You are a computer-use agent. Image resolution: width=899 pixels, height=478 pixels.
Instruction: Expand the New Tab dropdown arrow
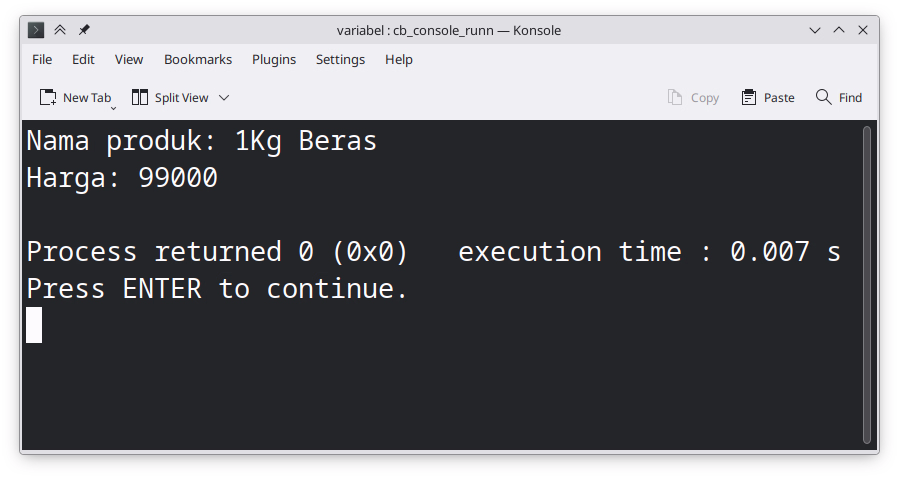[113, 106]
